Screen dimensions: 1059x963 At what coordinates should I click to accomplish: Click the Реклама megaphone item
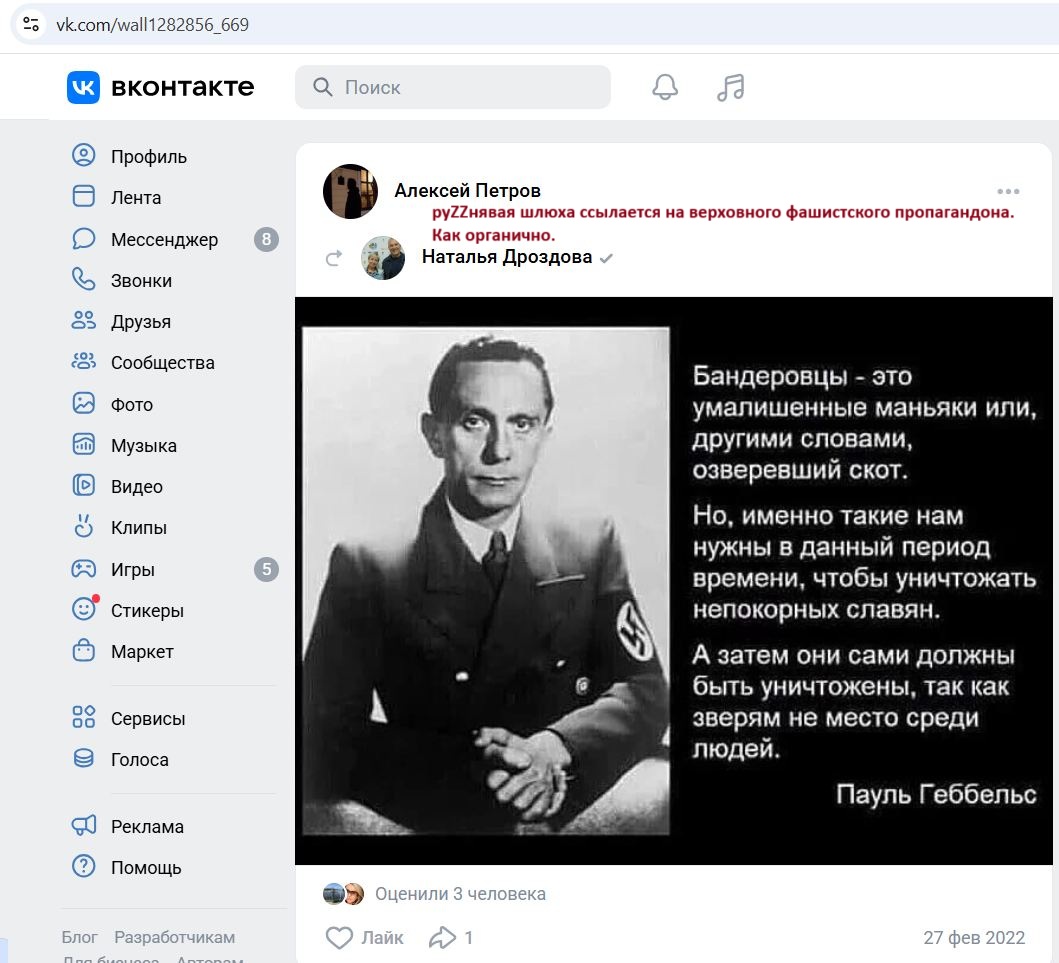(147, 827)
